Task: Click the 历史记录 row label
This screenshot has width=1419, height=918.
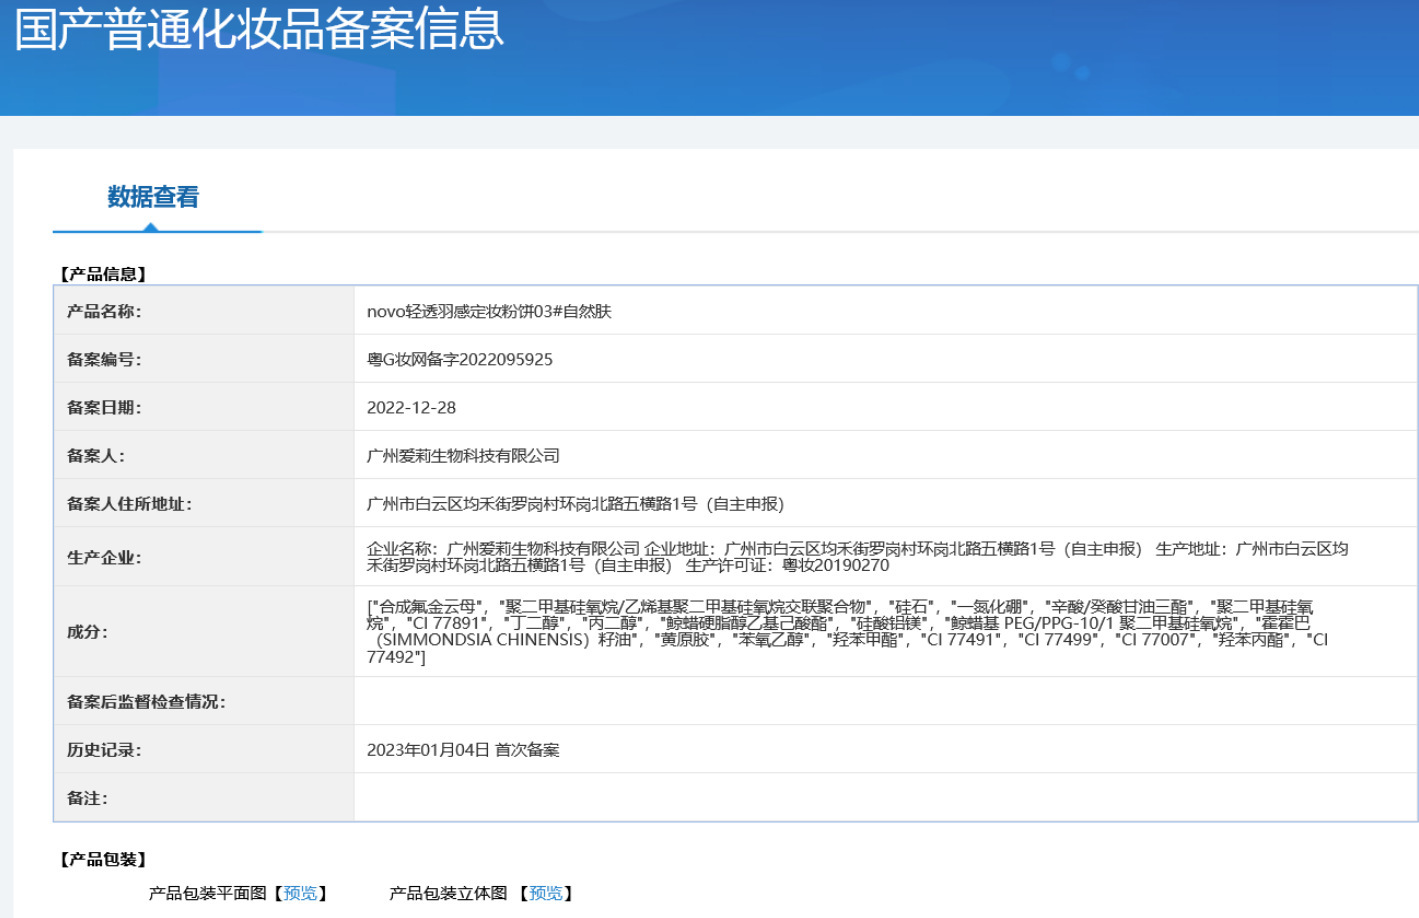Action: 104,749
